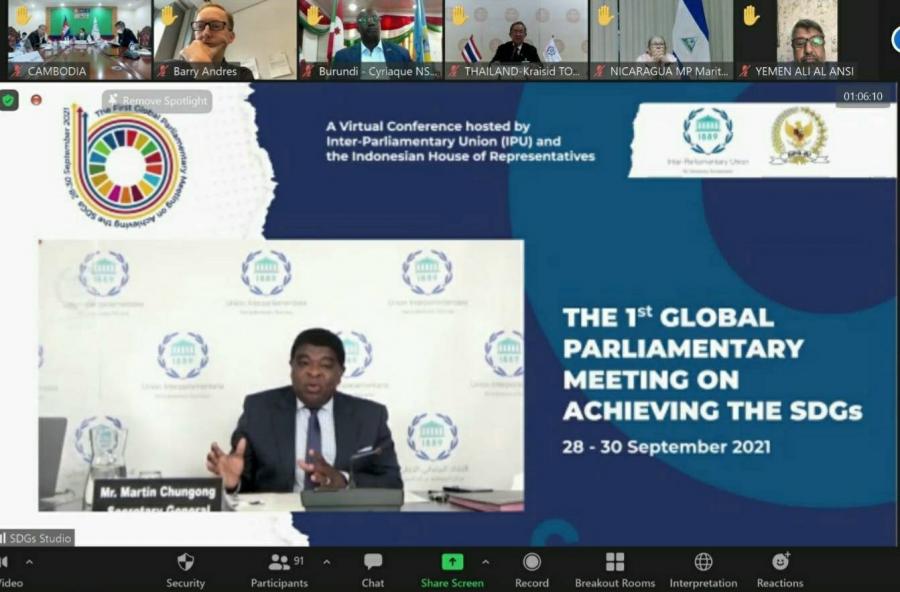Select the THAILAND-Kraisid participant thumbnail
Image resolution: width=900 pixels, height=592 pixels.
pyautogui.click(x=515, y=40)
